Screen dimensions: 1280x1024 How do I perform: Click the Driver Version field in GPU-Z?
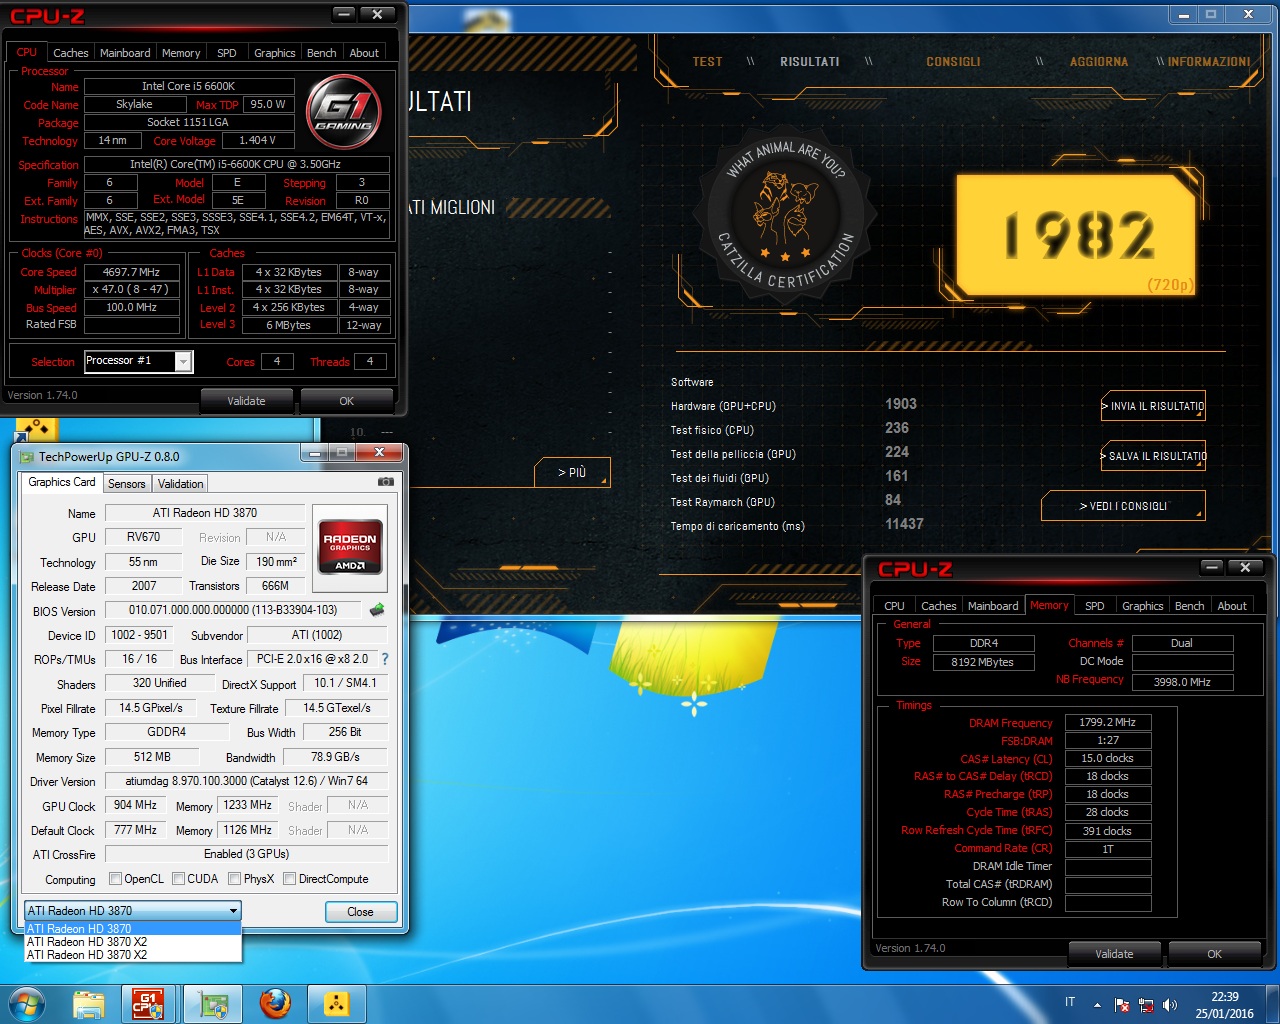(246, 781)
